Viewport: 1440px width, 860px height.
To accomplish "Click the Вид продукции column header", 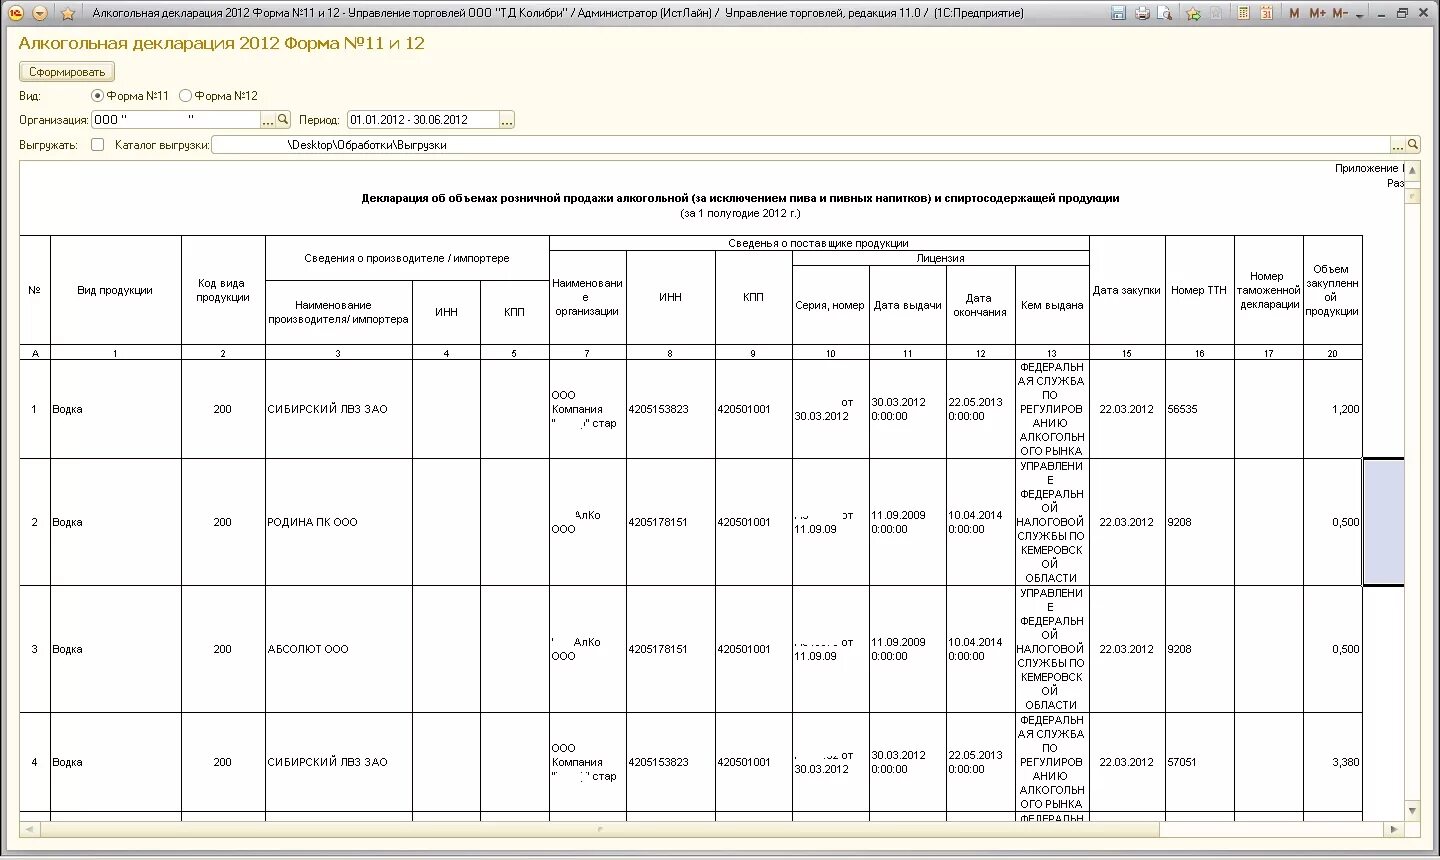I will pyautogui.click(x=115, y=290).
